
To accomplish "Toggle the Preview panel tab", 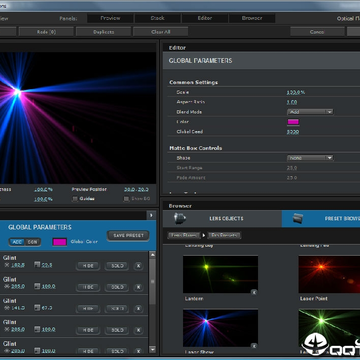I will coord(110,18).
